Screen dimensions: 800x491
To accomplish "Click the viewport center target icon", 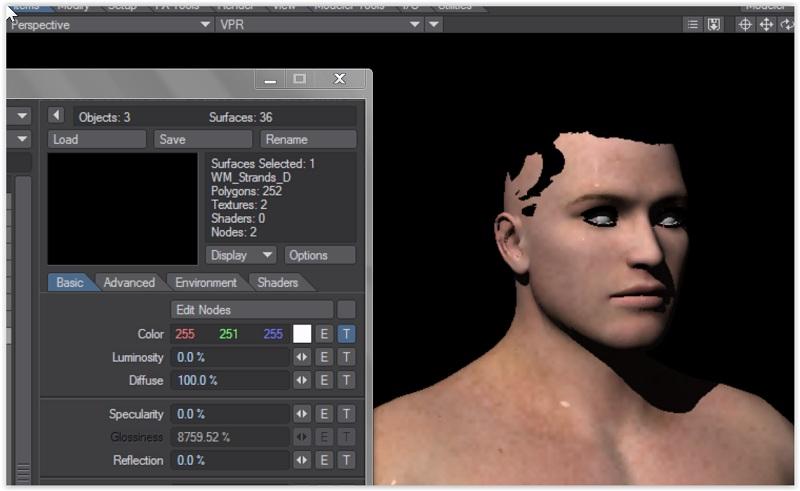I will (745, 24).
